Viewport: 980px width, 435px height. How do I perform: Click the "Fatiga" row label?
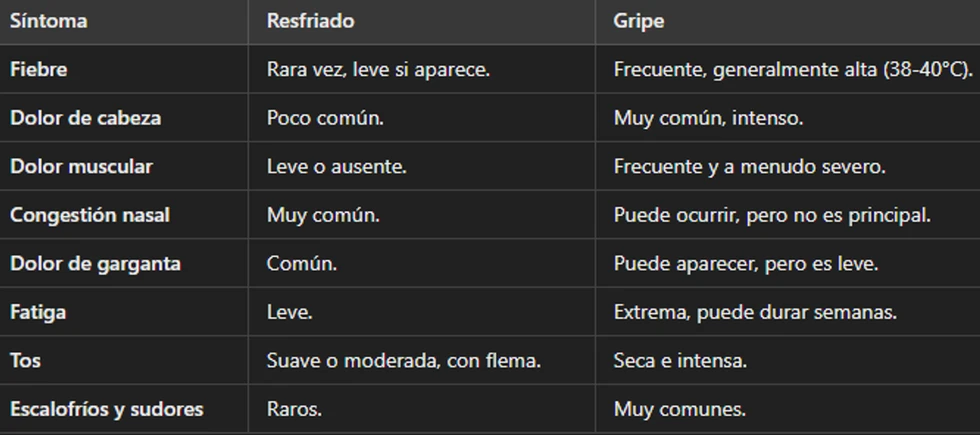[x=38, y=312]
